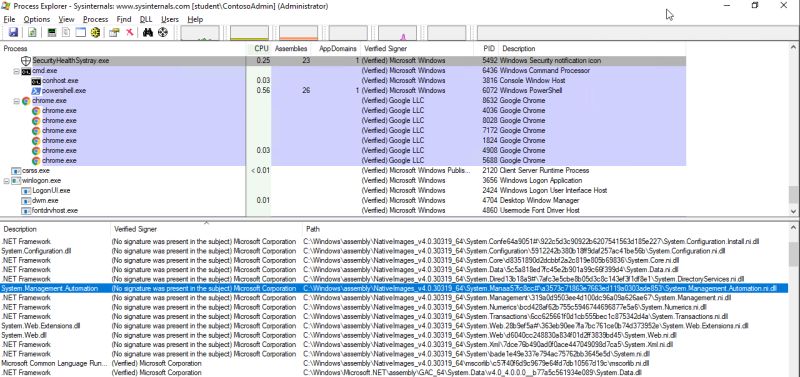The width and height of the screenshot is (800, 377).
Task: Click the conhost.exe console icon
Action: (36, 81)
